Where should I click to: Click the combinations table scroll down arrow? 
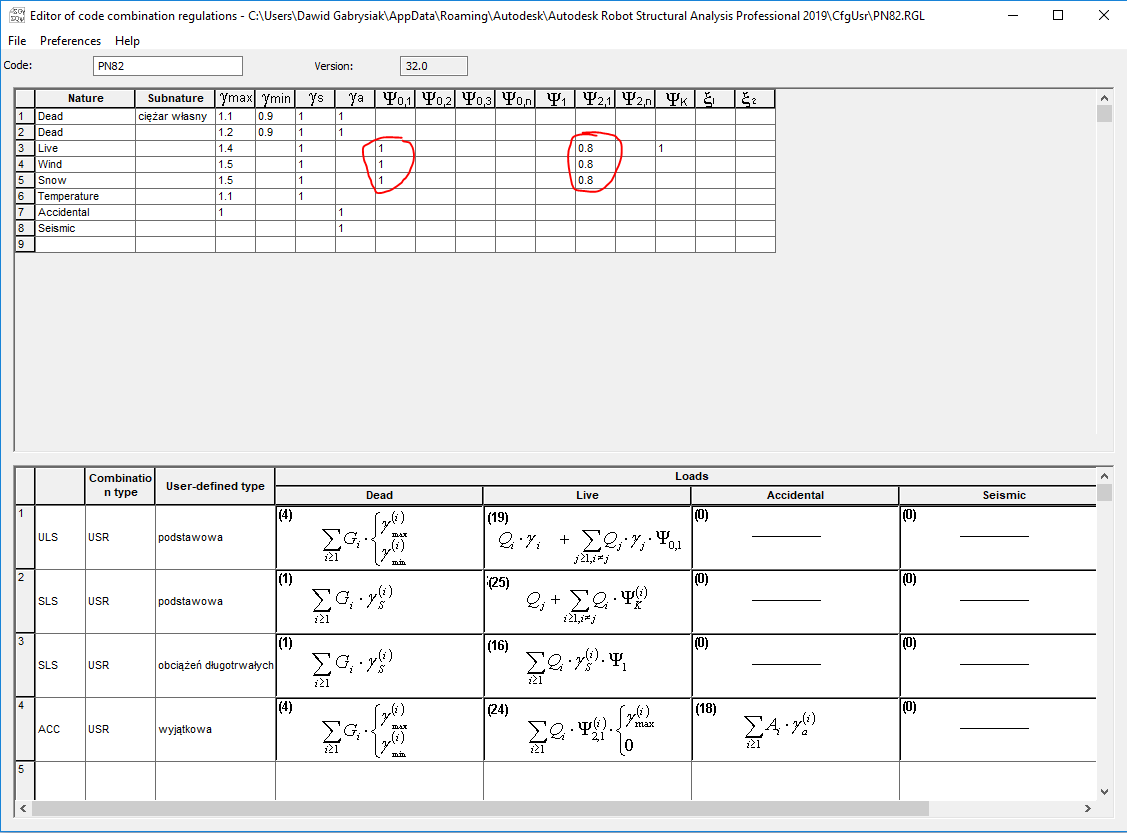click(1105, 792)
